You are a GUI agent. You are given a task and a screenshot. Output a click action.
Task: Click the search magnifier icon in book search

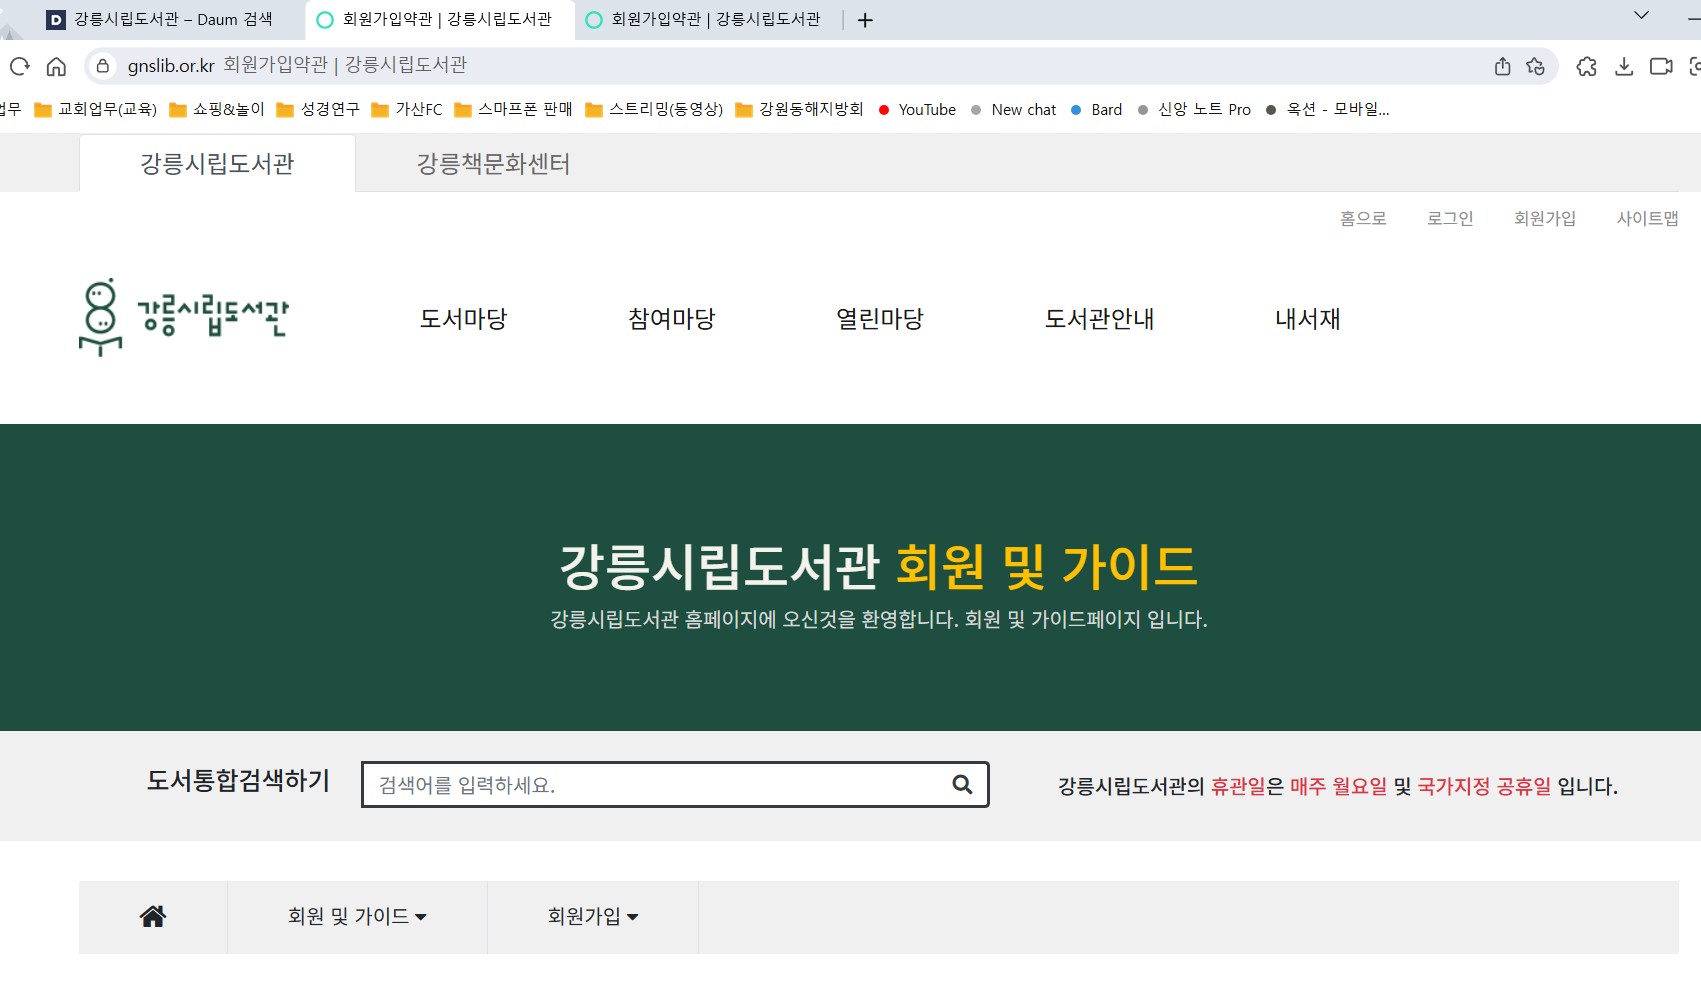[x=962, y=784]
